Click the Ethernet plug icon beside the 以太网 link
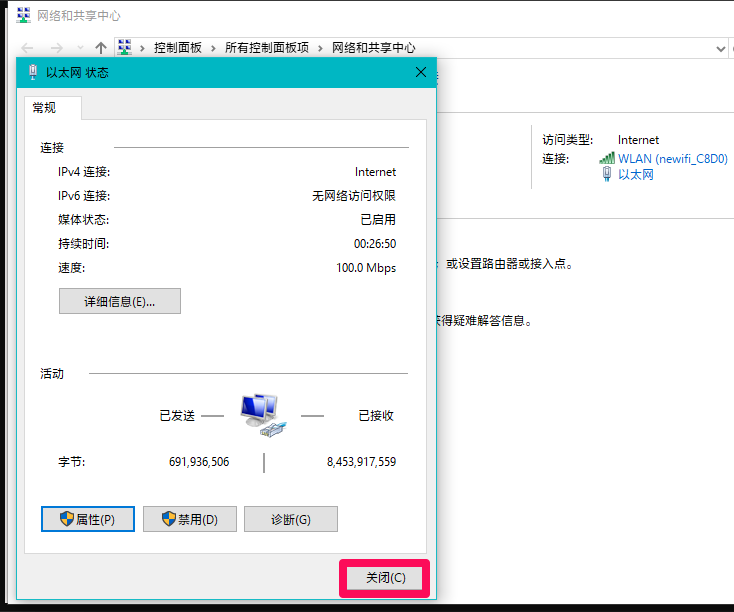The height and width of the screenshot is (612, 734). (x=607, y=174)
